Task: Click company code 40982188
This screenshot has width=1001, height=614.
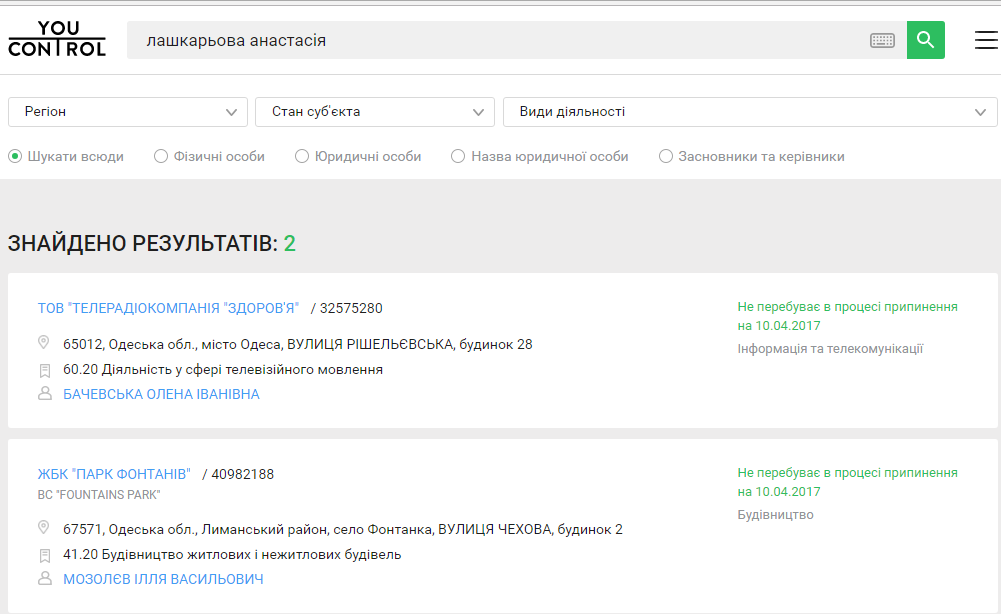Action: pyautogui.click(x=243, y=474)
